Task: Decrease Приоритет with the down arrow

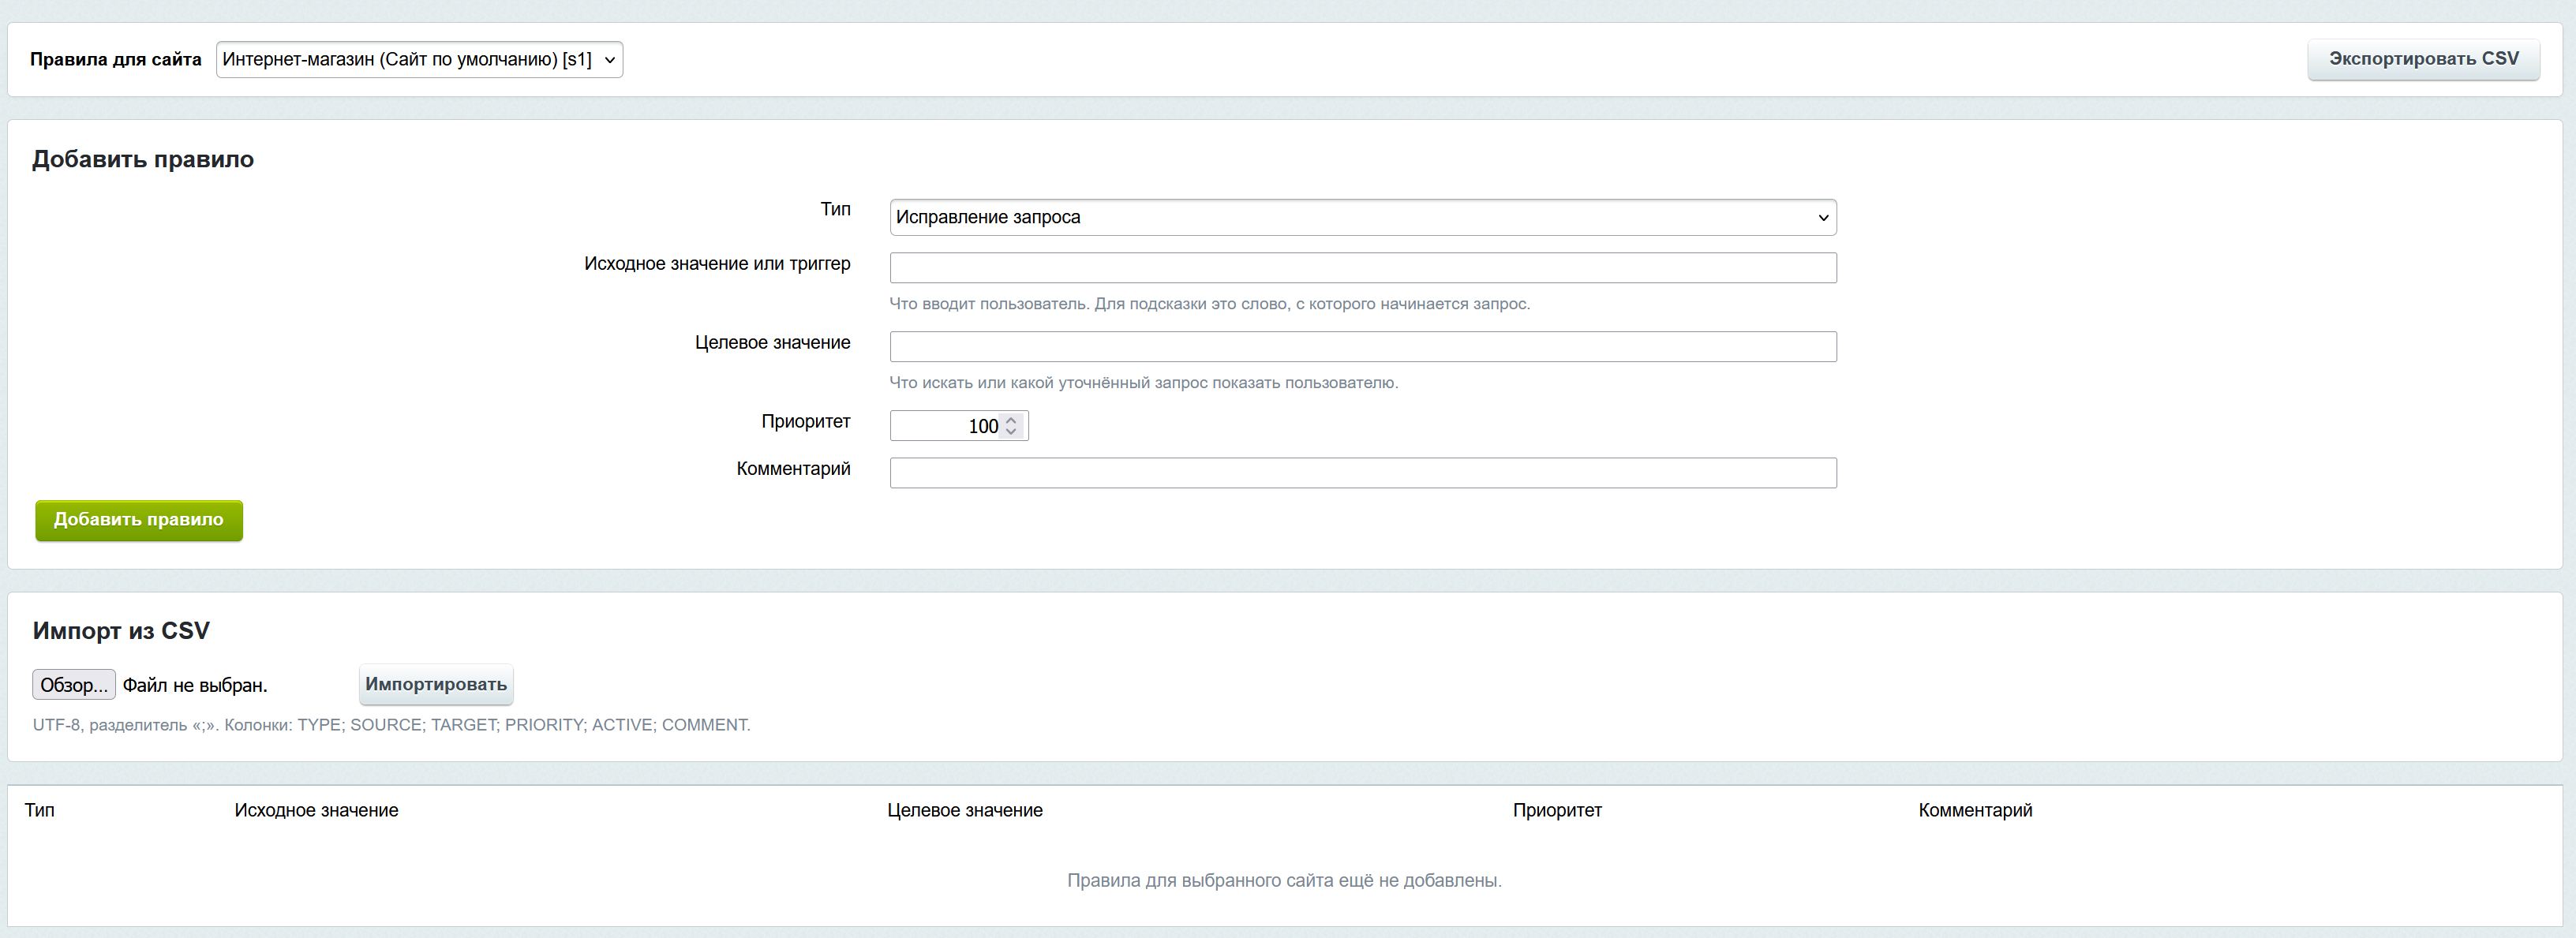Action: (1011, 432)
